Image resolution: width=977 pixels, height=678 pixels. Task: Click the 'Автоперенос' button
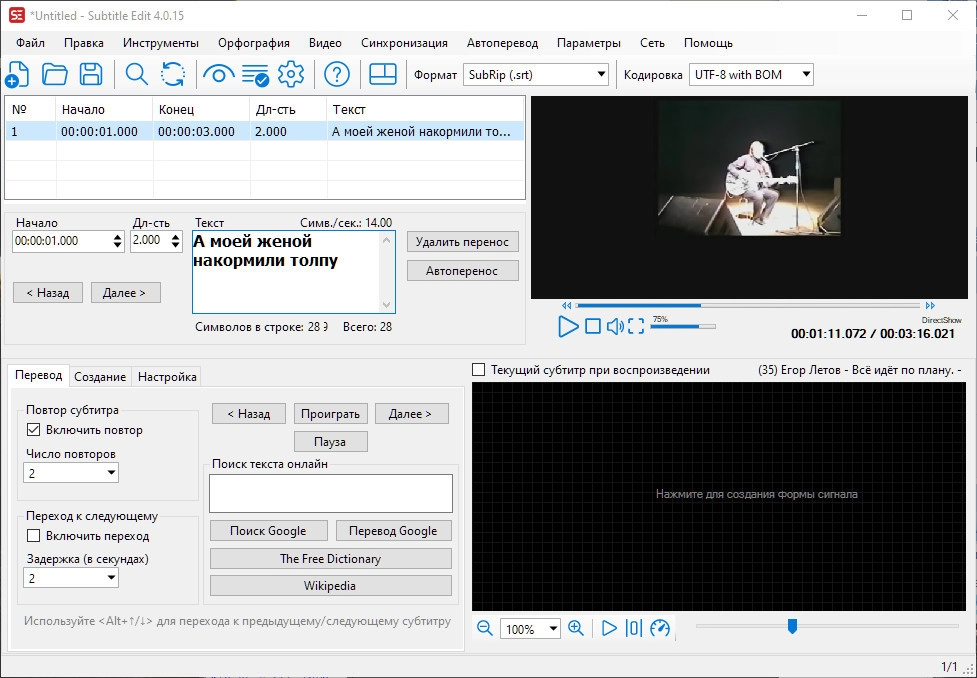(x=463, y=271)
